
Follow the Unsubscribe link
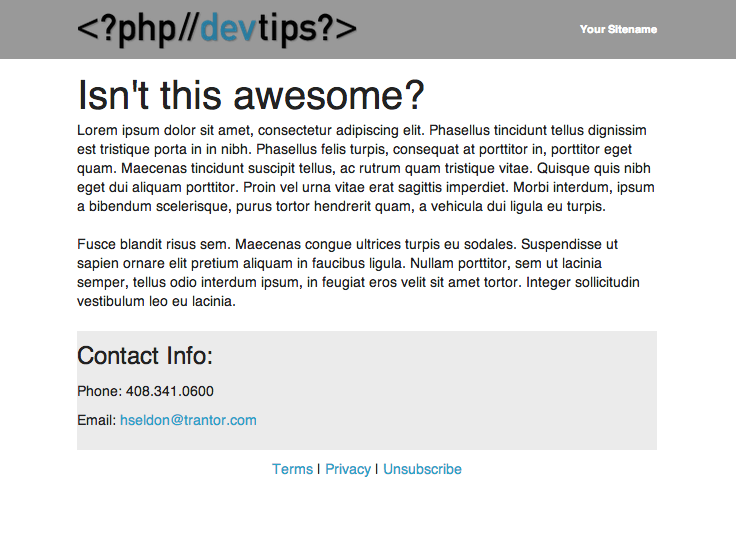(422, 469)
